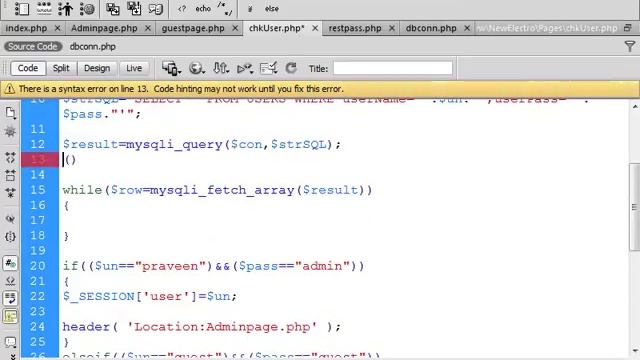Open Preview in Browser globe menu

(x=197, y=68)
